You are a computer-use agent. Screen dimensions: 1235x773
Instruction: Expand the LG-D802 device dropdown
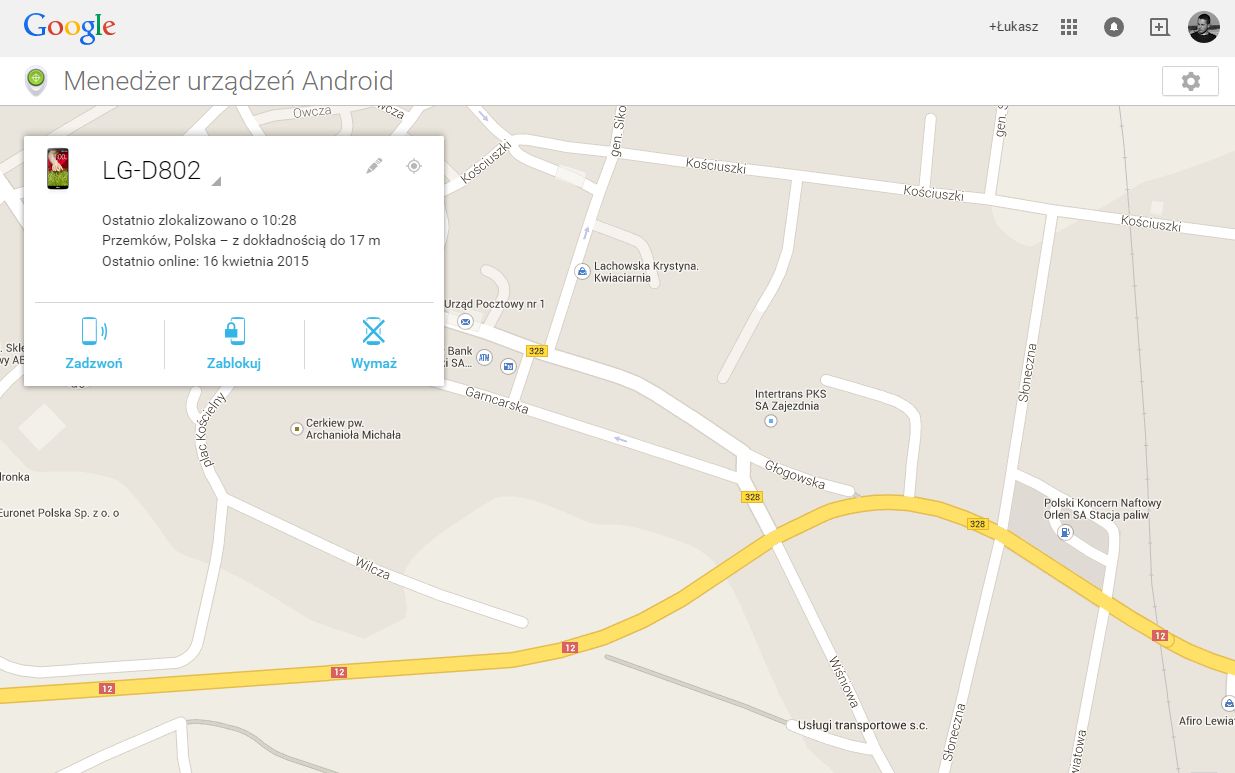[216, 181]
